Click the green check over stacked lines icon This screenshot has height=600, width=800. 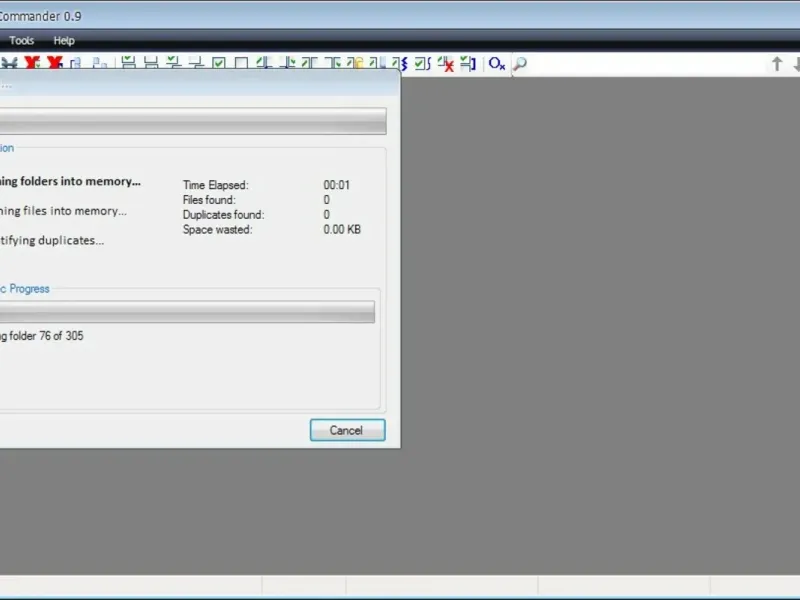tap(129, 63)
